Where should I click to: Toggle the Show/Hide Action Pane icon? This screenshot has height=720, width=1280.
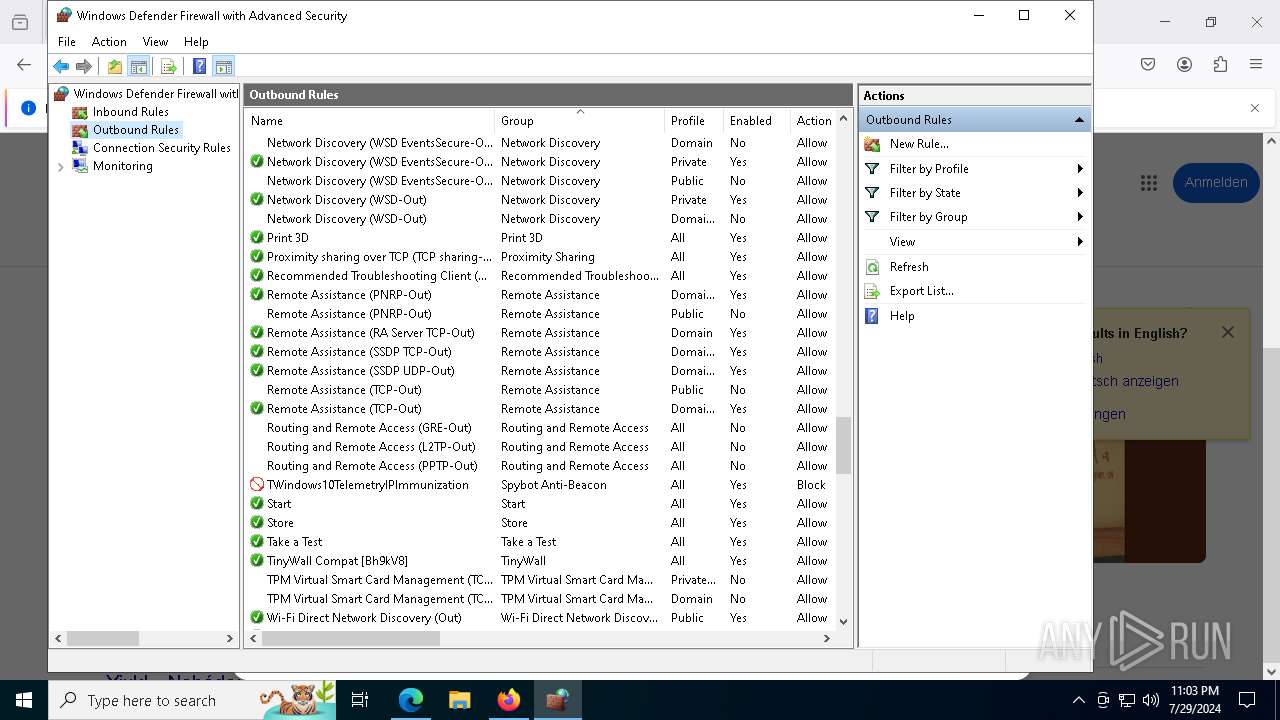[223, 67]
